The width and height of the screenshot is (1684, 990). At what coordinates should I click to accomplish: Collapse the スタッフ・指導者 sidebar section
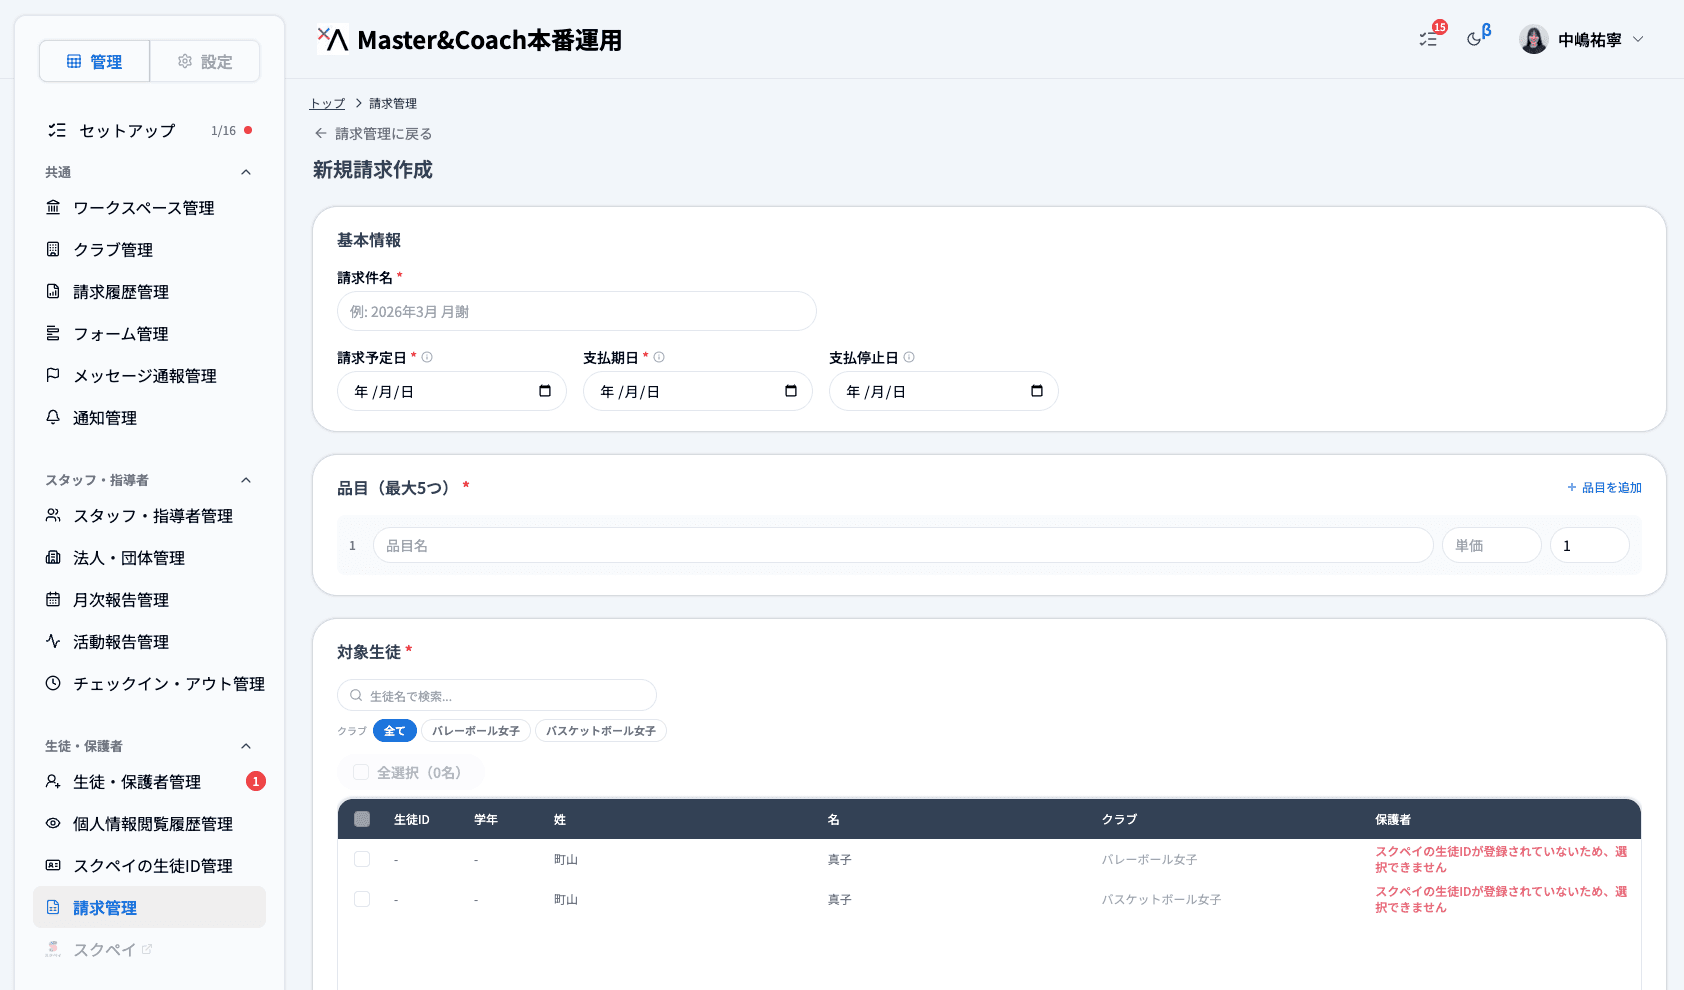coord(246,480)
